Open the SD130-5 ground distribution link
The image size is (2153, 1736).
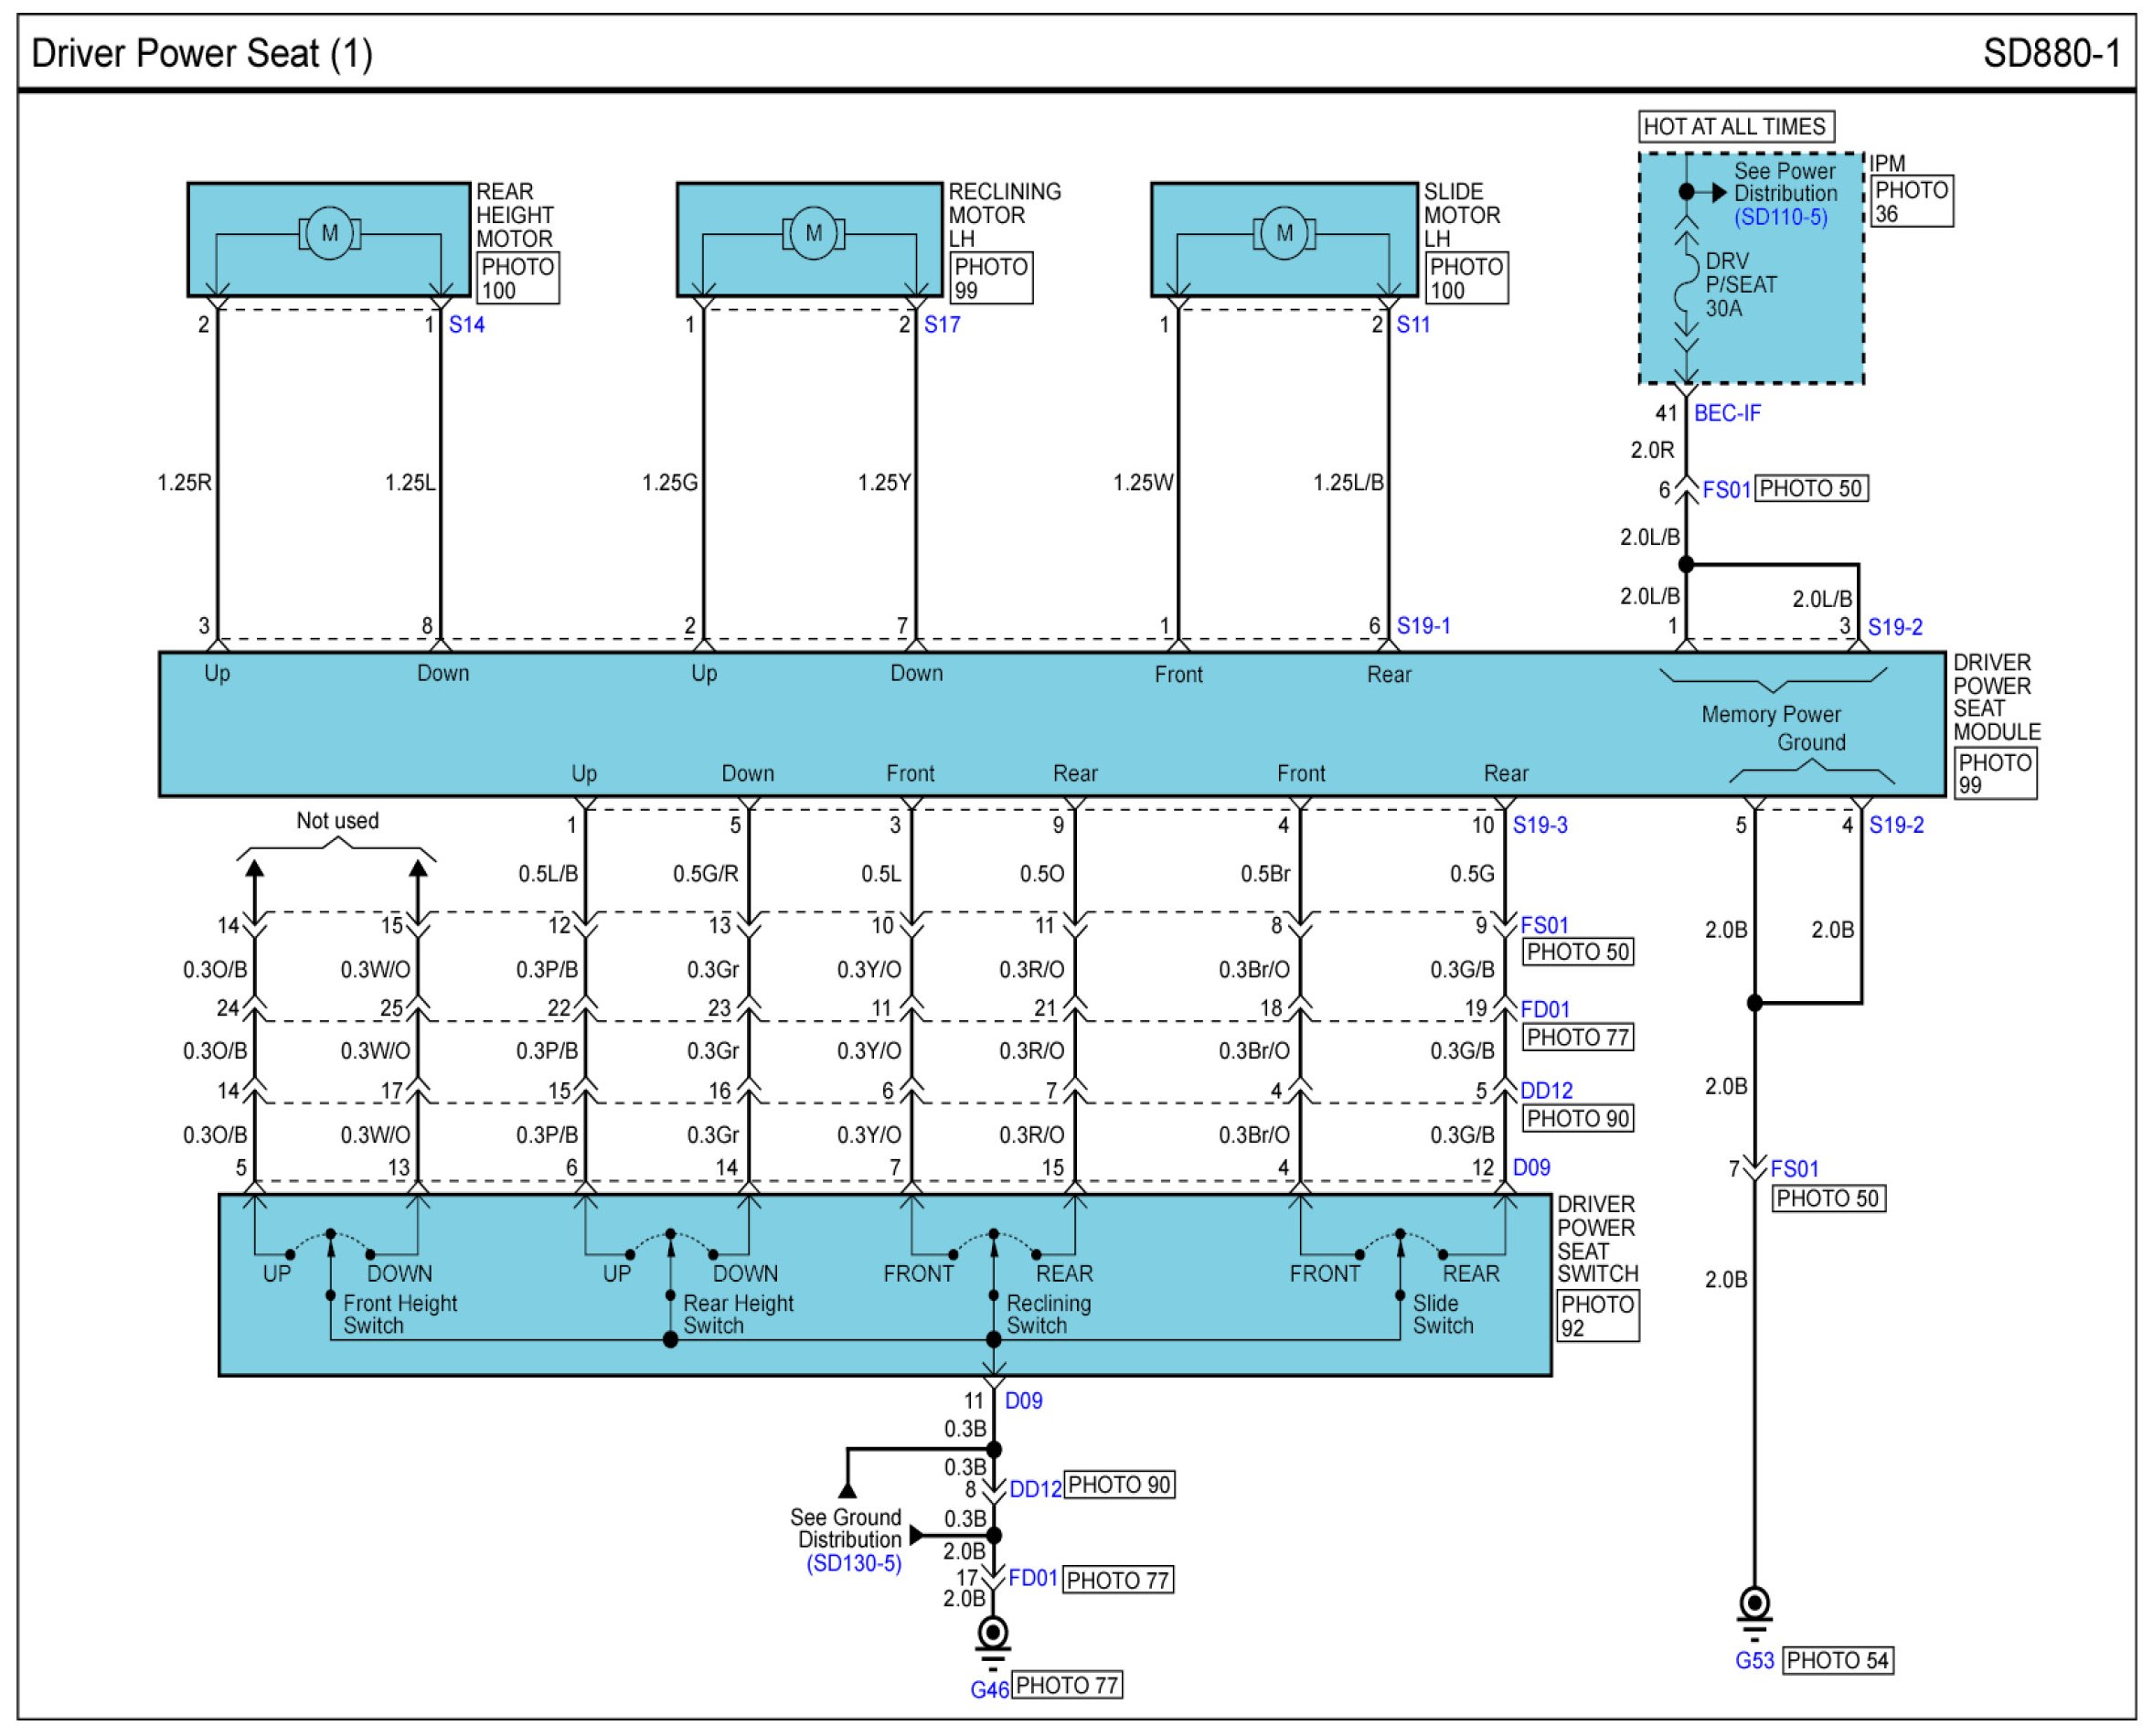tap(854, 1563)
